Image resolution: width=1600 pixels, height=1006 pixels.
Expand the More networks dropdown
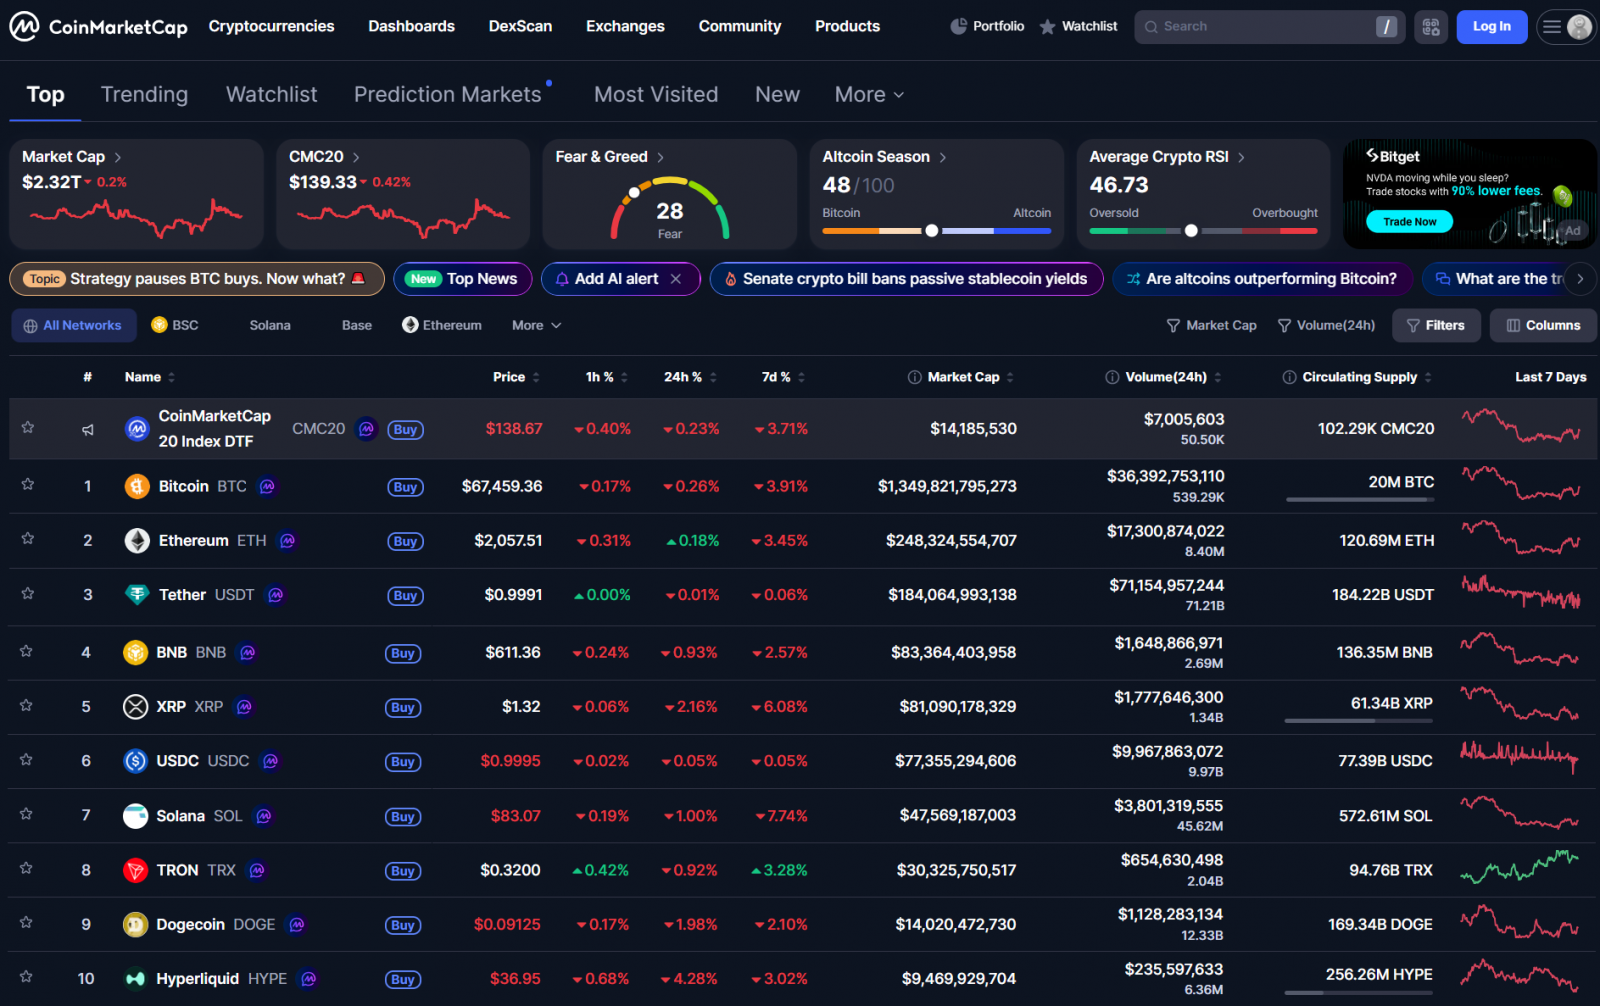[x=536, y=326]
